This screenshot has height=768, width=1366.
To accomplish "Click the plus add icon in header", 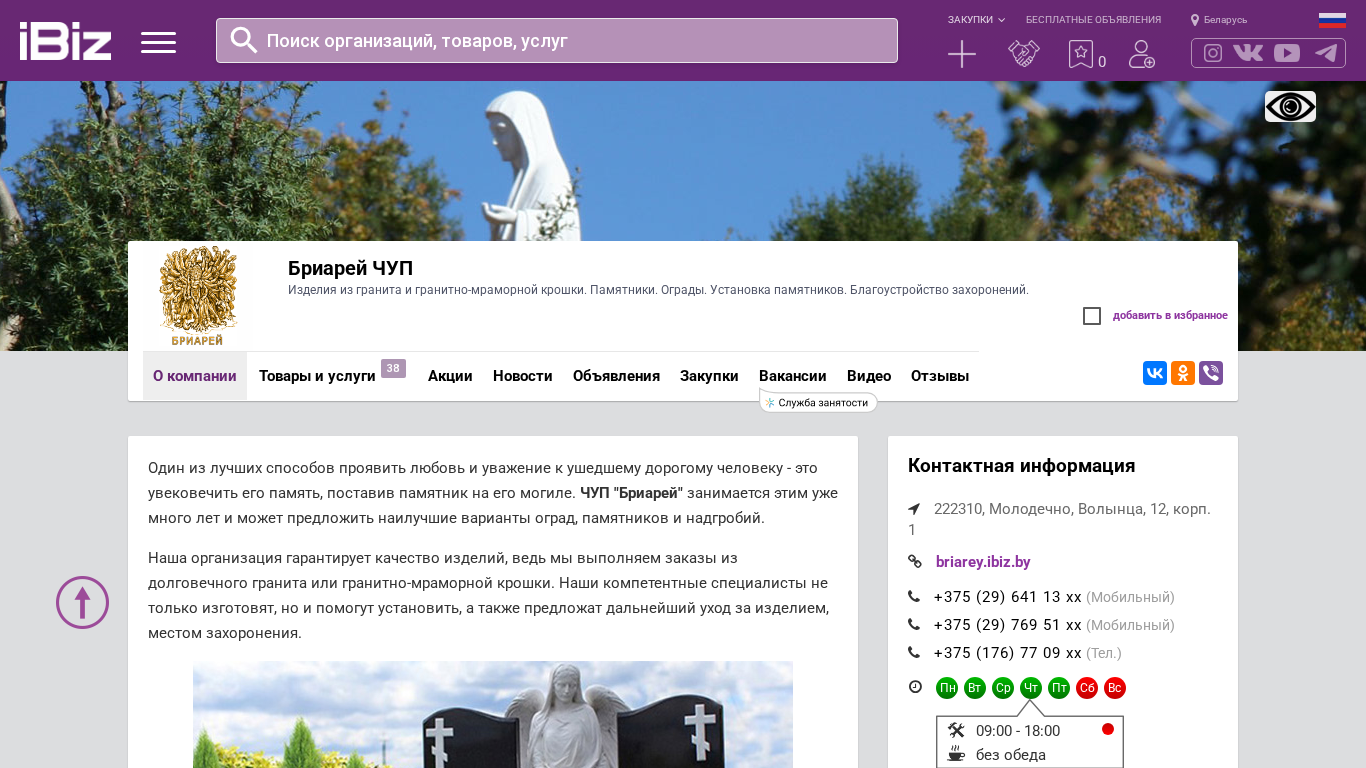I will pyautogui.click(x=962, y=54).
